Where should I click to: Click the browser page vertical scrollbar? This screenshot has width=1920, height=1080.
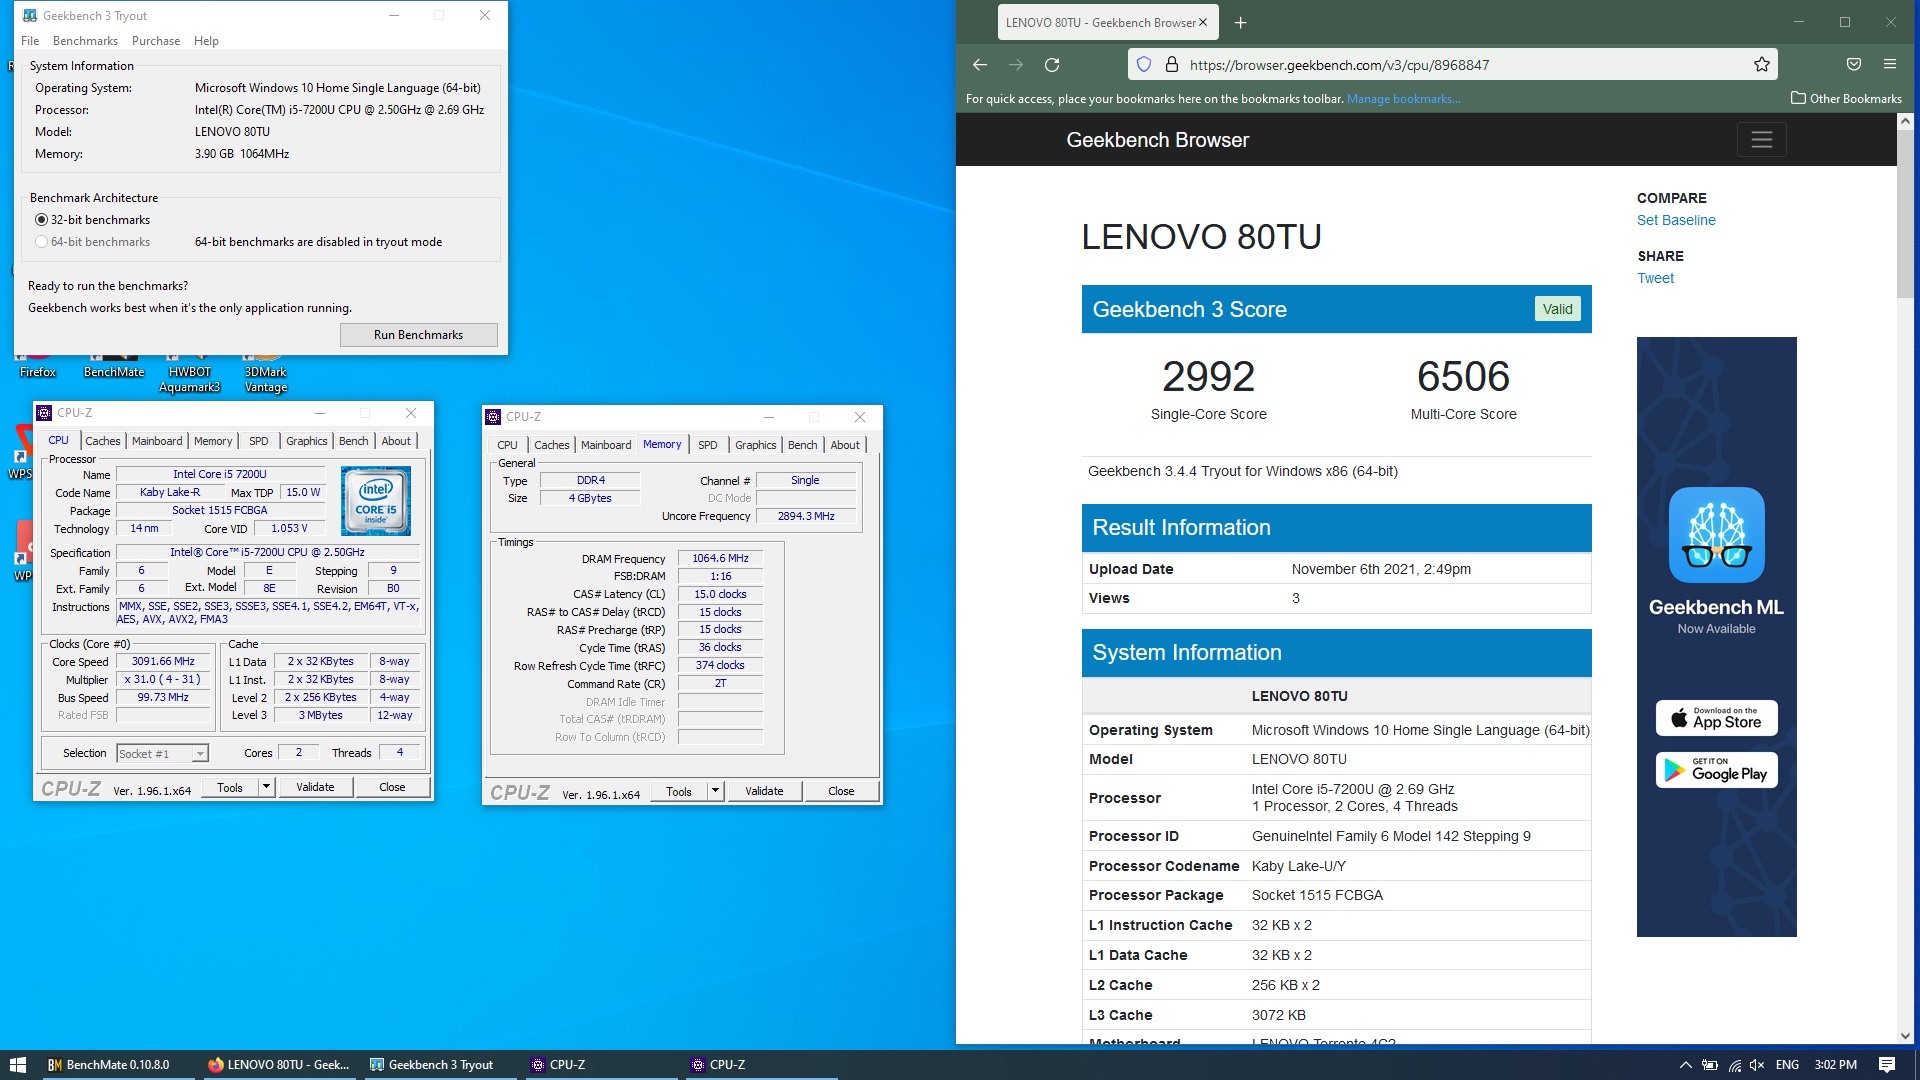1905,212
